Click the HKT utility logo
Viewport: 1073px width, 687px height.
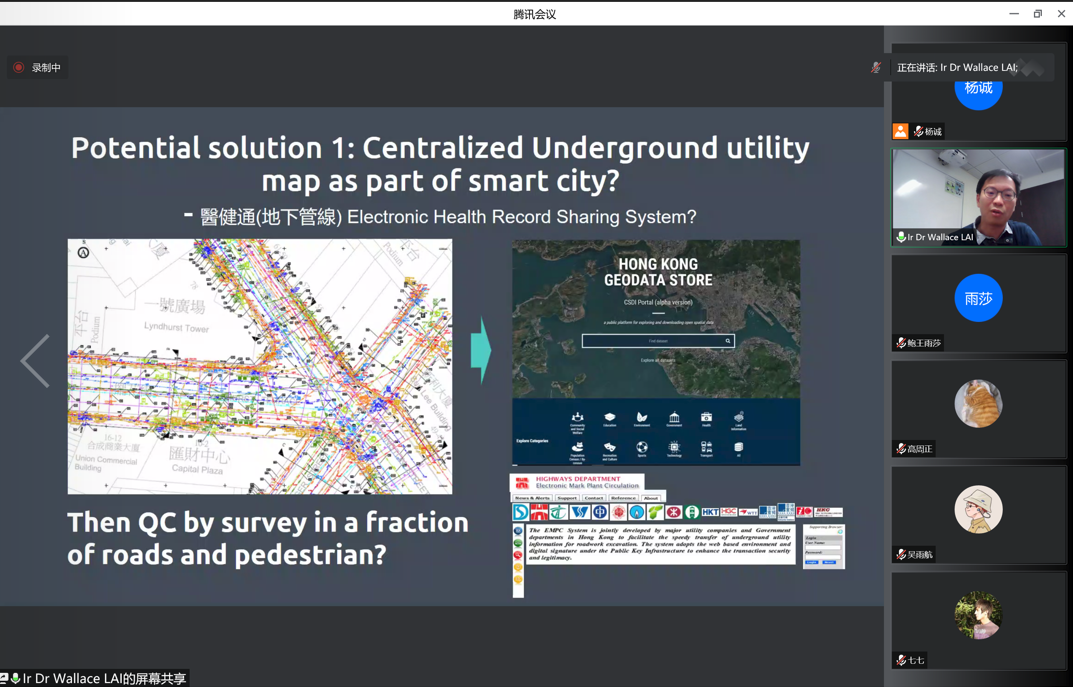710,512
